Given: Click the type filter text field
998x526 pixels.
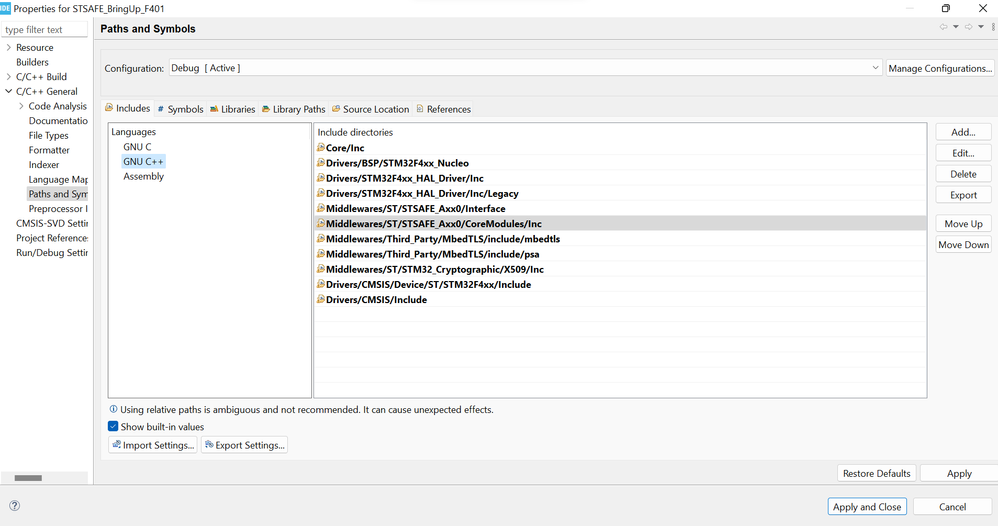Looking at the screenshot, I should [x=45, y=29].
